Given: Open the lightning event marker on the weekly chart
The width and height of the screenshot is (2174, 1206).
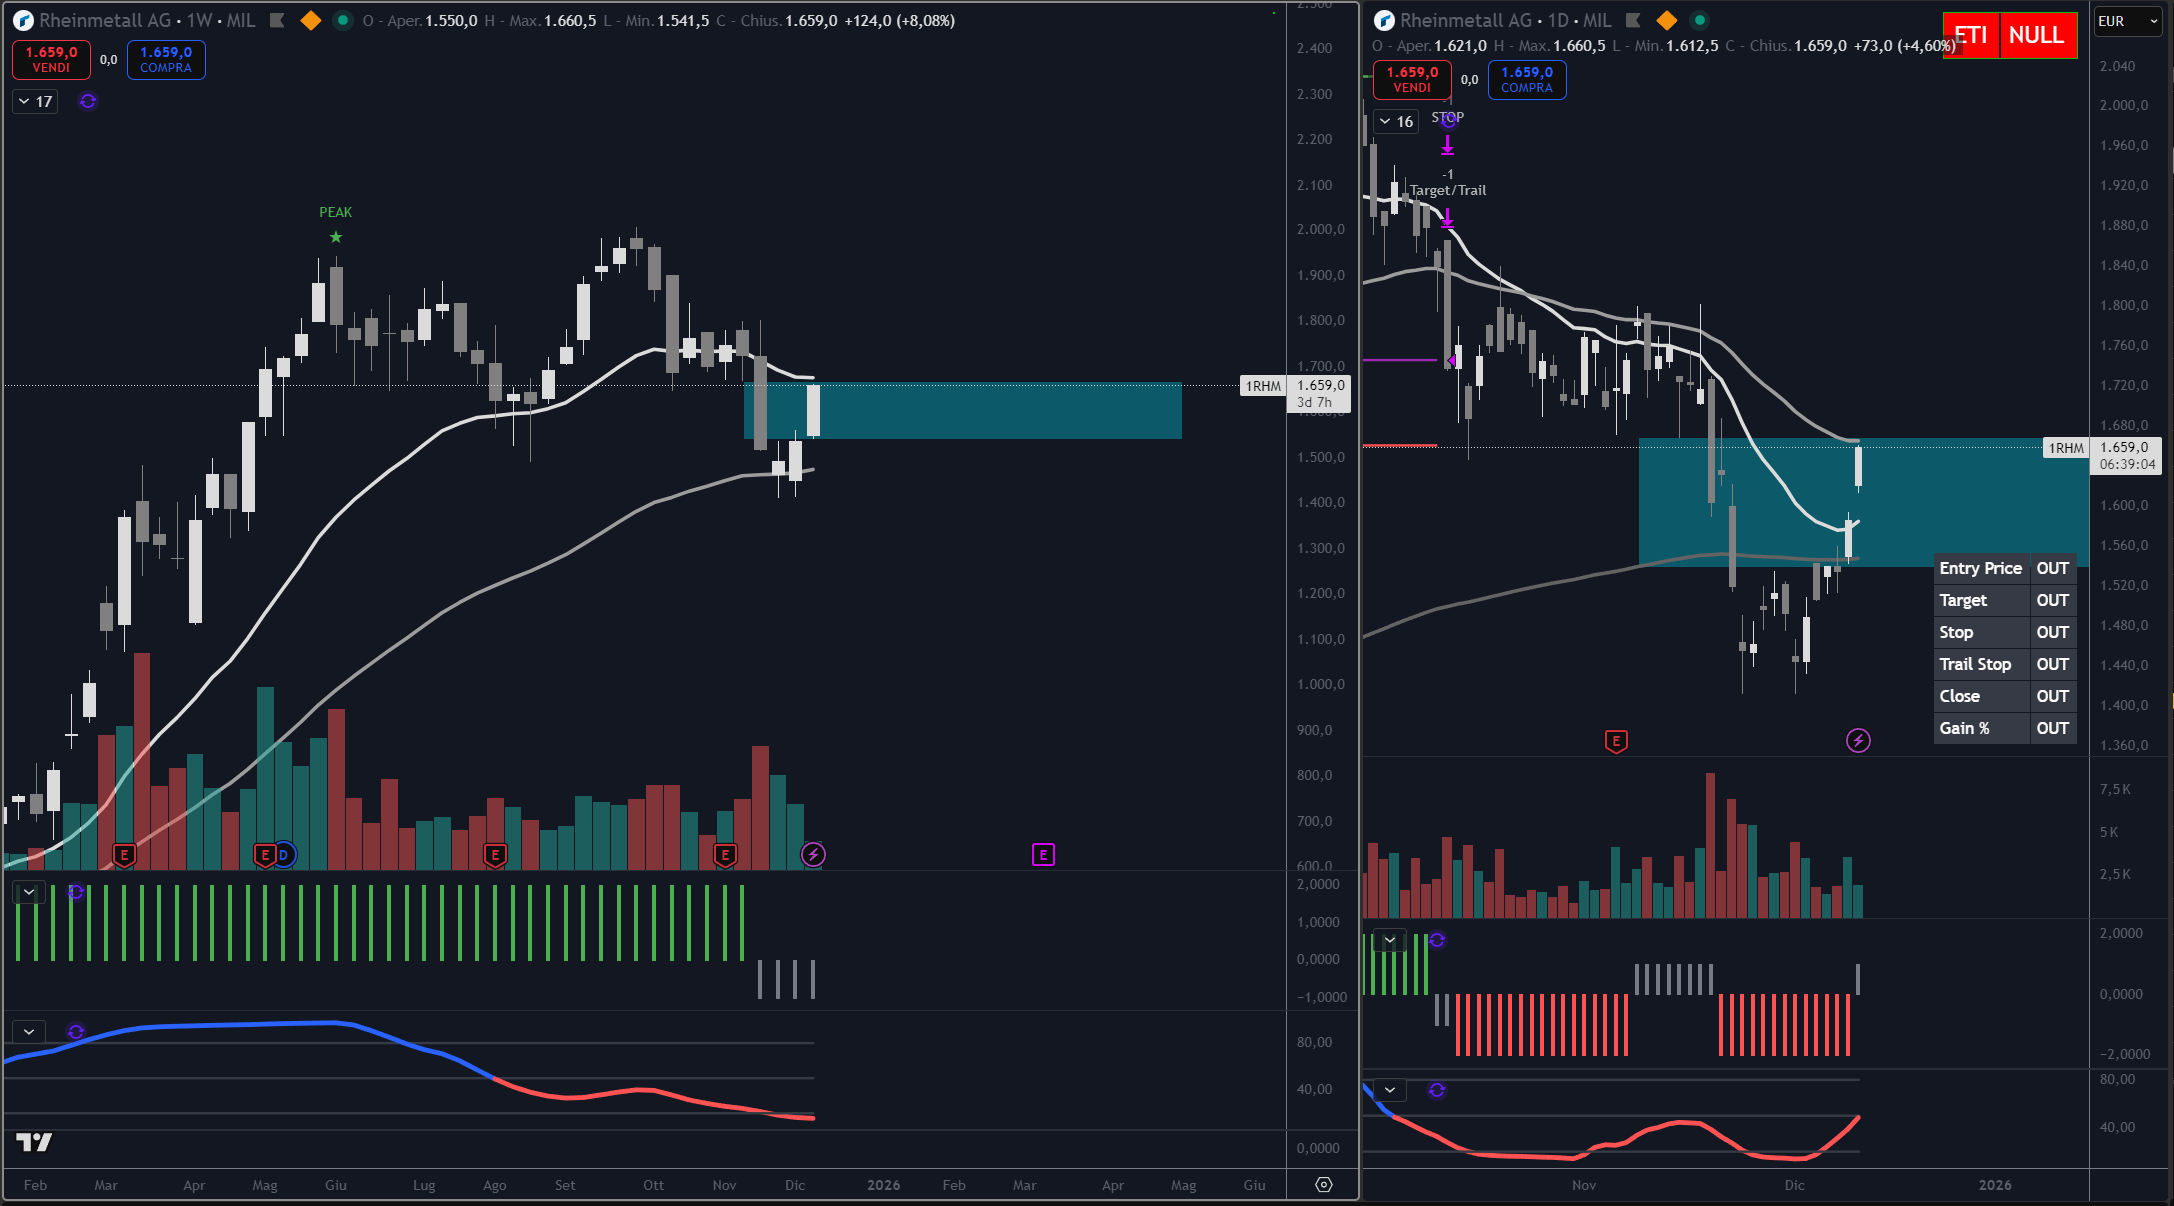Looking at the screenshot, I should pos(813,854).
